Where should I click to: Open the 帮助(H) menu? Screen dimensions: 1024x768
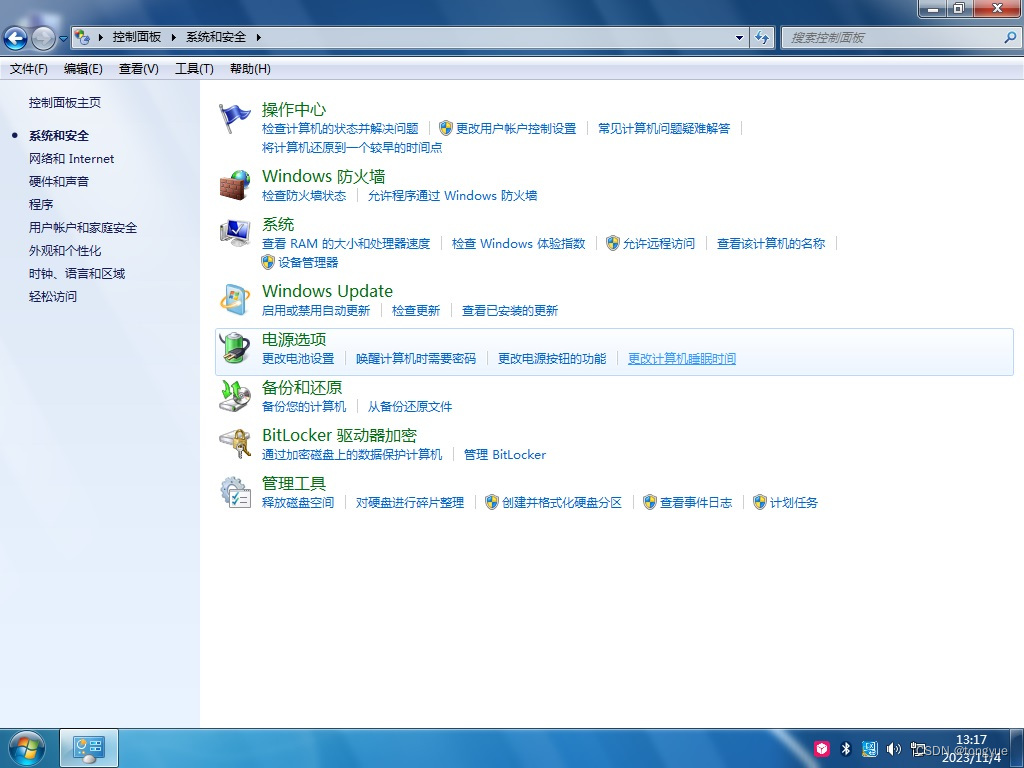pyautogui.click(x=250, y=69)
